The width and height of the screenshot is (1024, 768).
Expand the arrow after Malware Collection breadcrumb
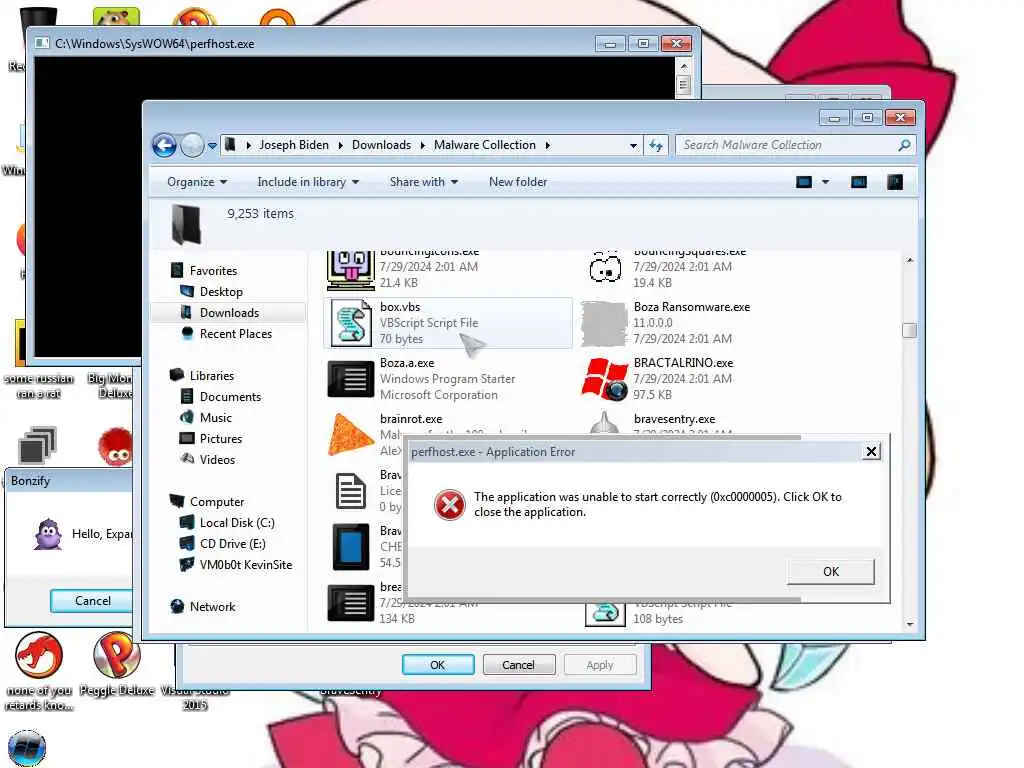[x=547, y=145]
